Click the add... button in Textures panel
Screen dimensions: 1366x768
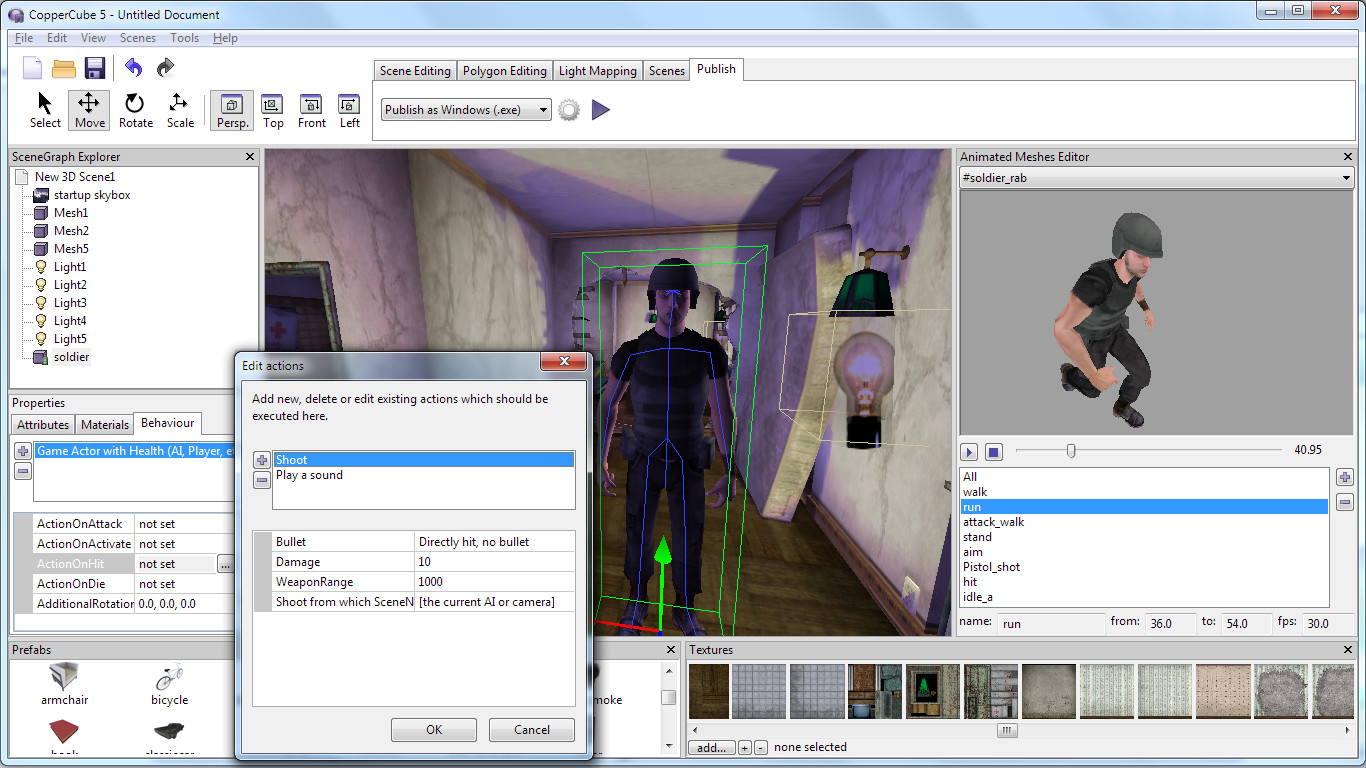[710, 747]
